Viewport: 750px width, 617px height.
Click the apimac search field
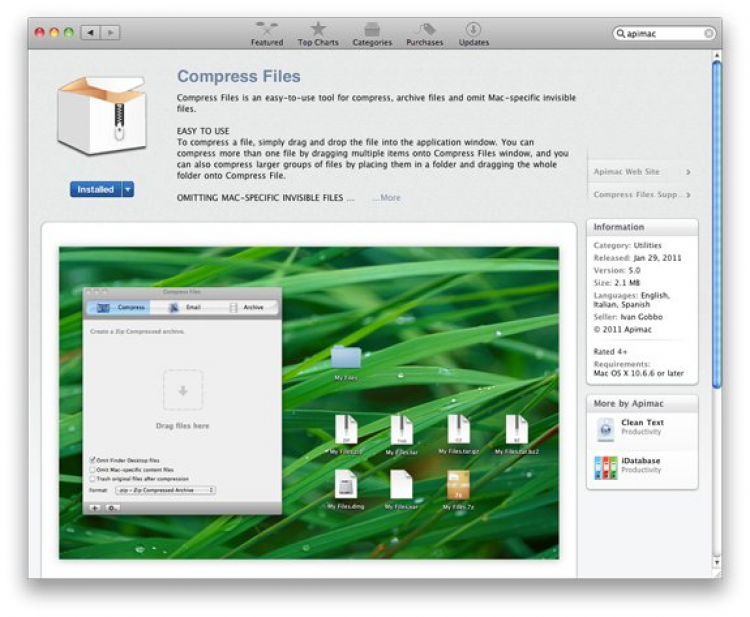click(x=664, y=33)
